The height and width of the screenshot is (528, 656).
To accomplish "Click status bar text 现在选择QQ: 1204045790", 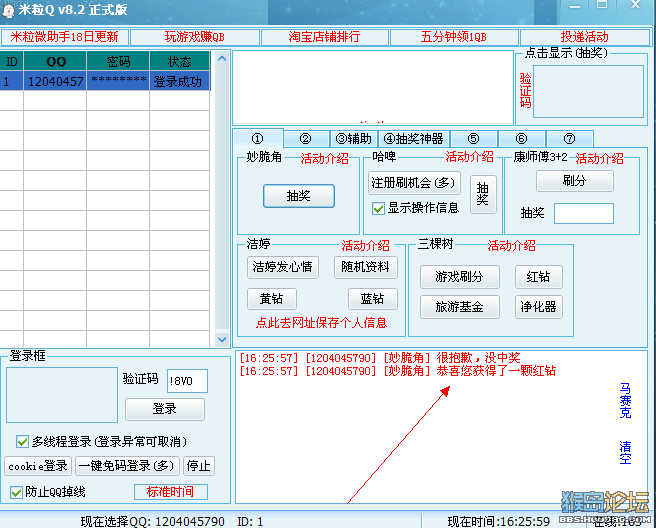I will 152,521.
